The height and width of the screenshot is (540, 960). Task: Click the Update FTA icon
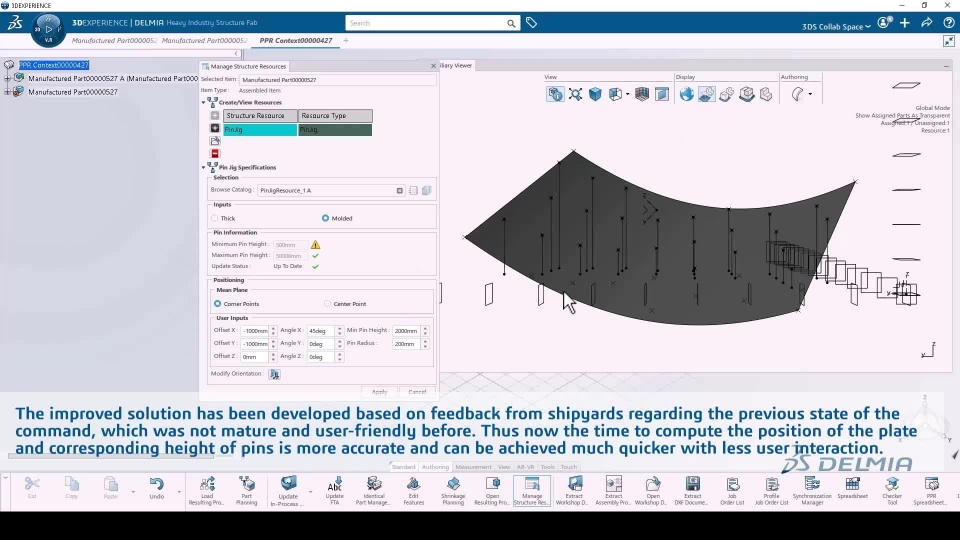point(334,490)
